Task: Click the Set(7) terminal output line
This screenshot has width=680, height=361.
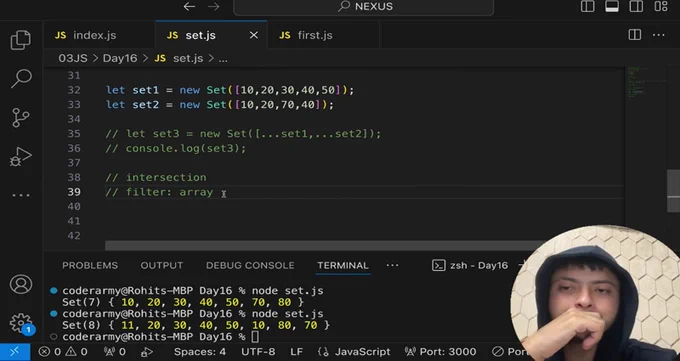Action: [x=183, y=302]
